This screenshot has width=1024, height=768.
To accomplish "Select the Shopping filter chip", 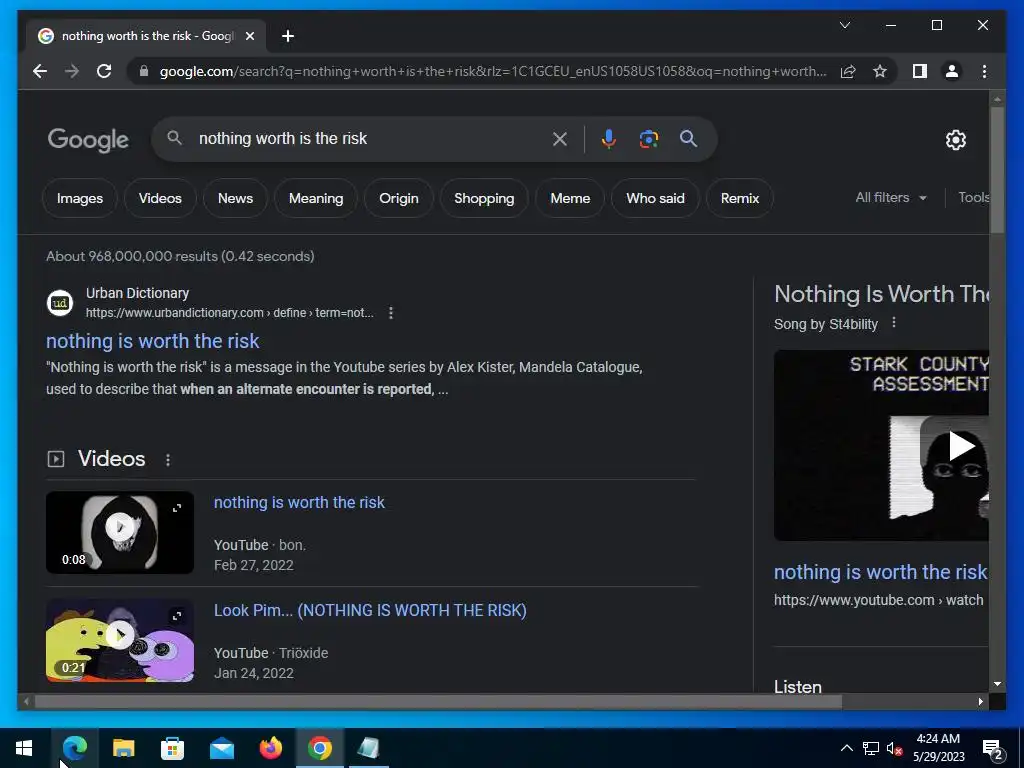I will pos(484,198).
